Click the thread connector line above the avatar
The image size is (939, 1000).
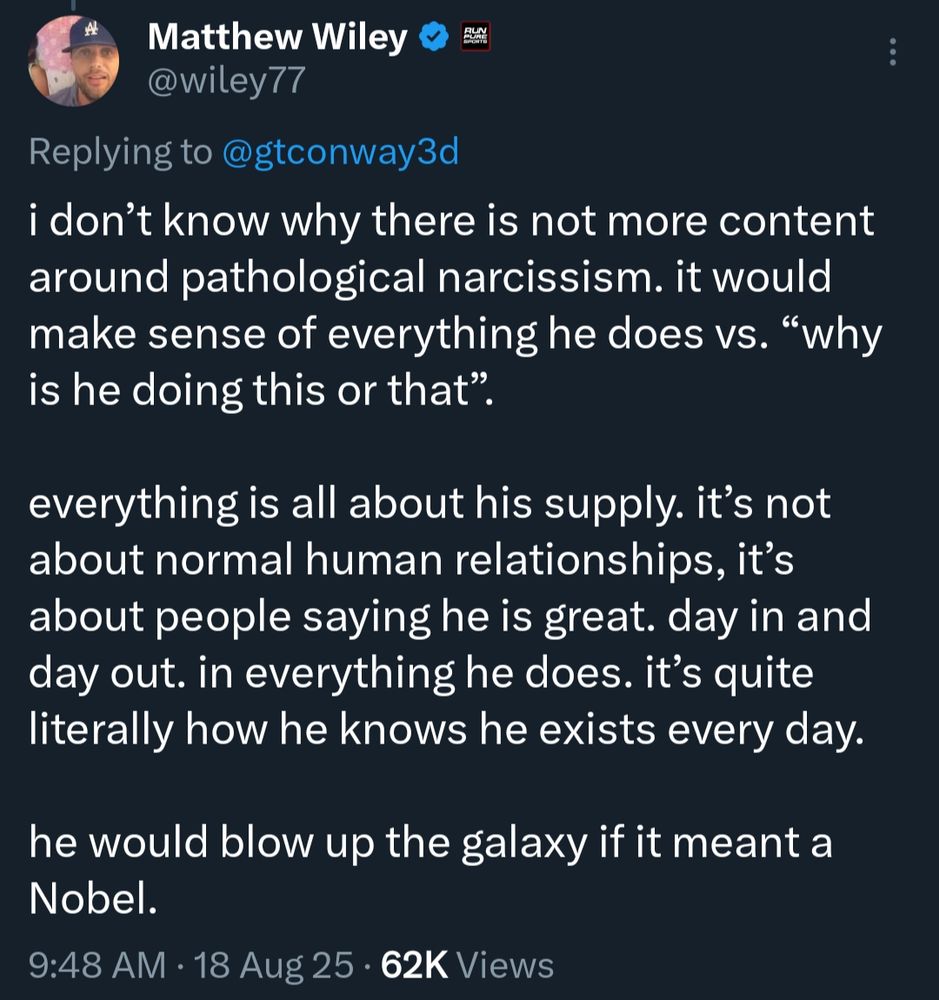[x=73, y=6]
